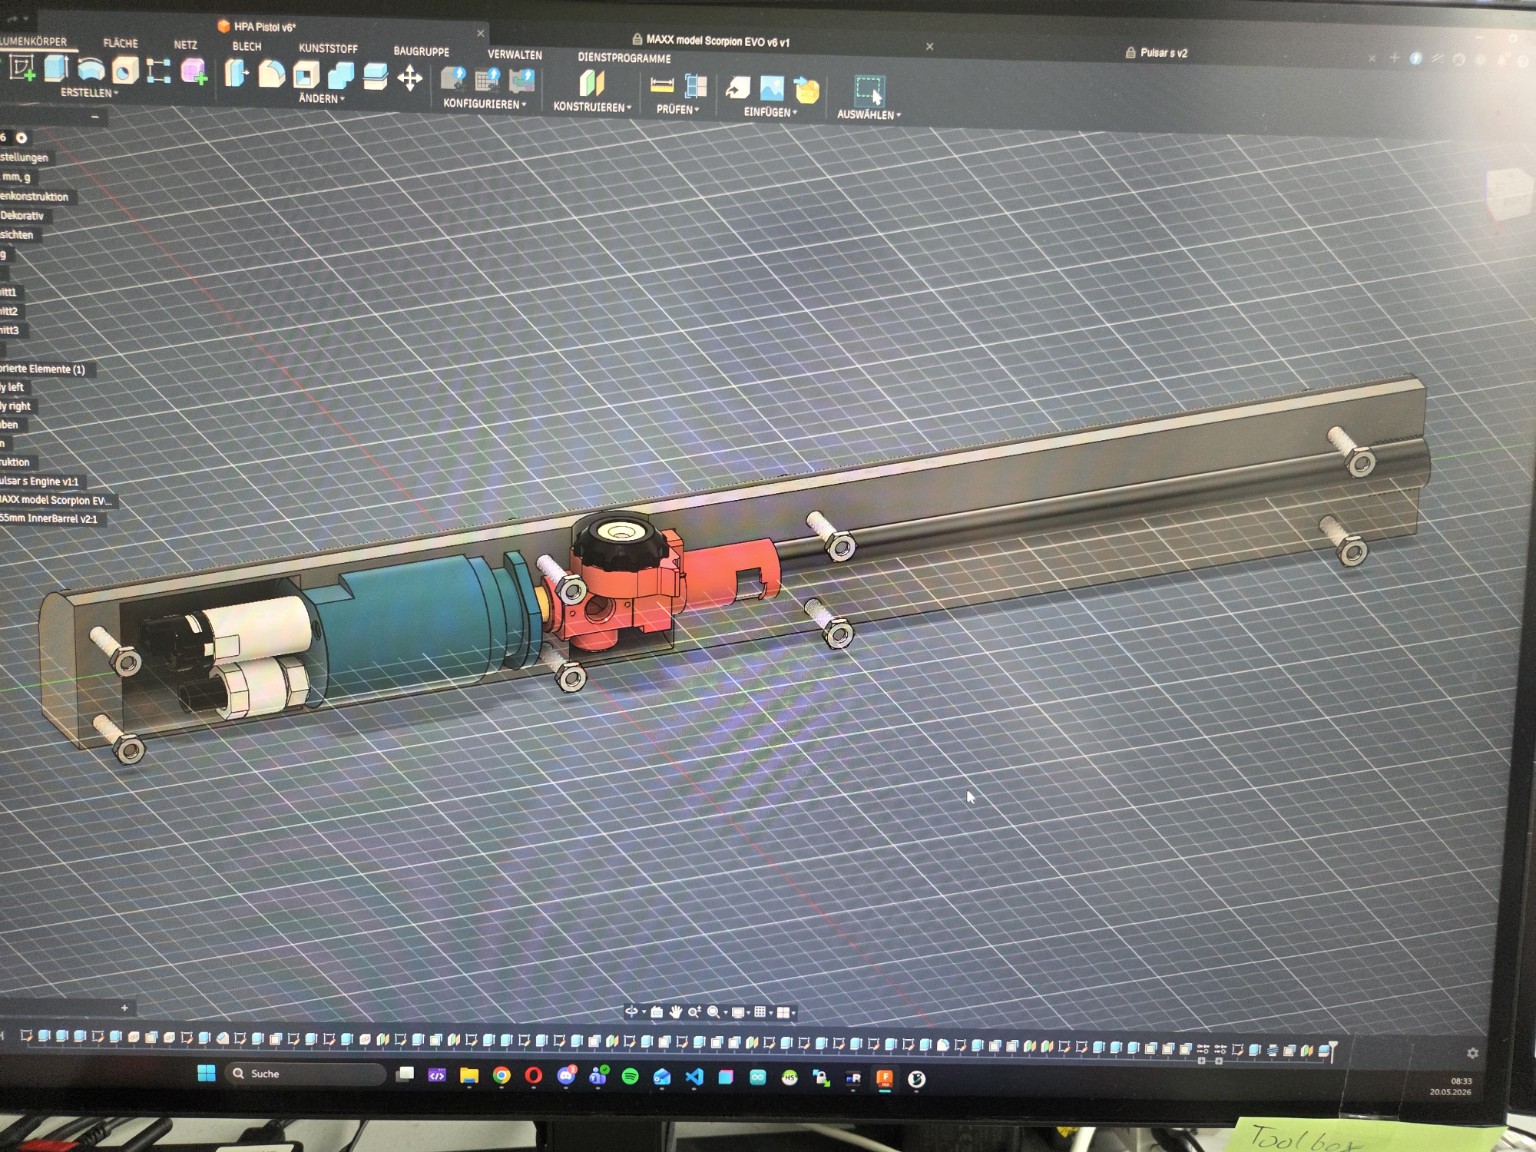Select the Revolve tool in ERSTELLEN

[91, 69]
